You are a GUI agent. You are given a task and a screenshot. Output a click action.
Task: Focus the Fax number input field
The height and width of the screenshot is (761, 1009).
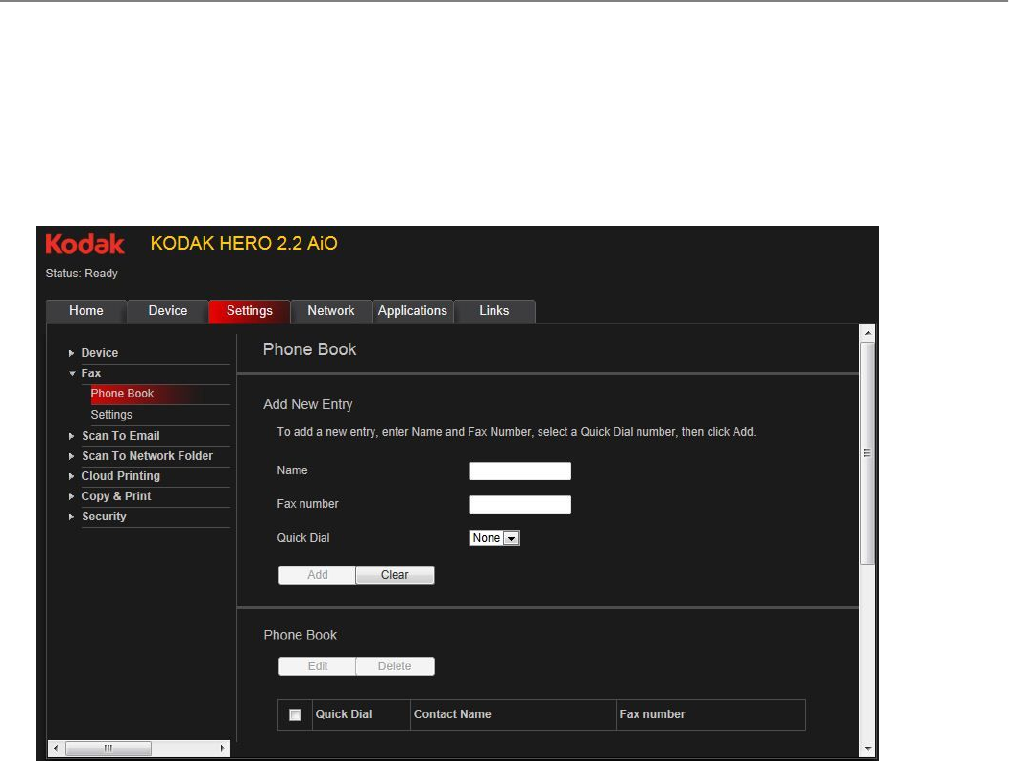click(520, 504)
